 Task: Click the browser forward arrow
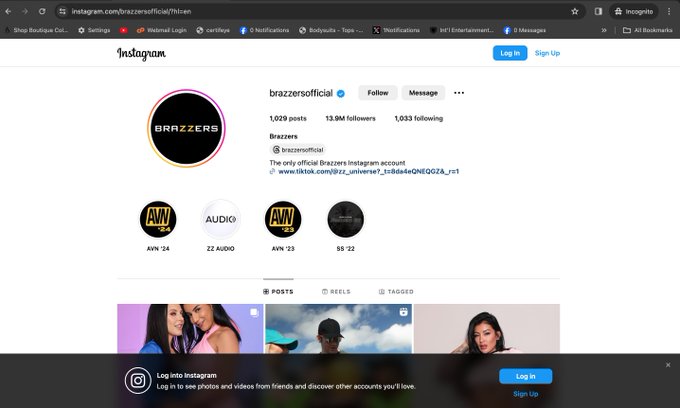pyautogui.click(x=25, y=11)
